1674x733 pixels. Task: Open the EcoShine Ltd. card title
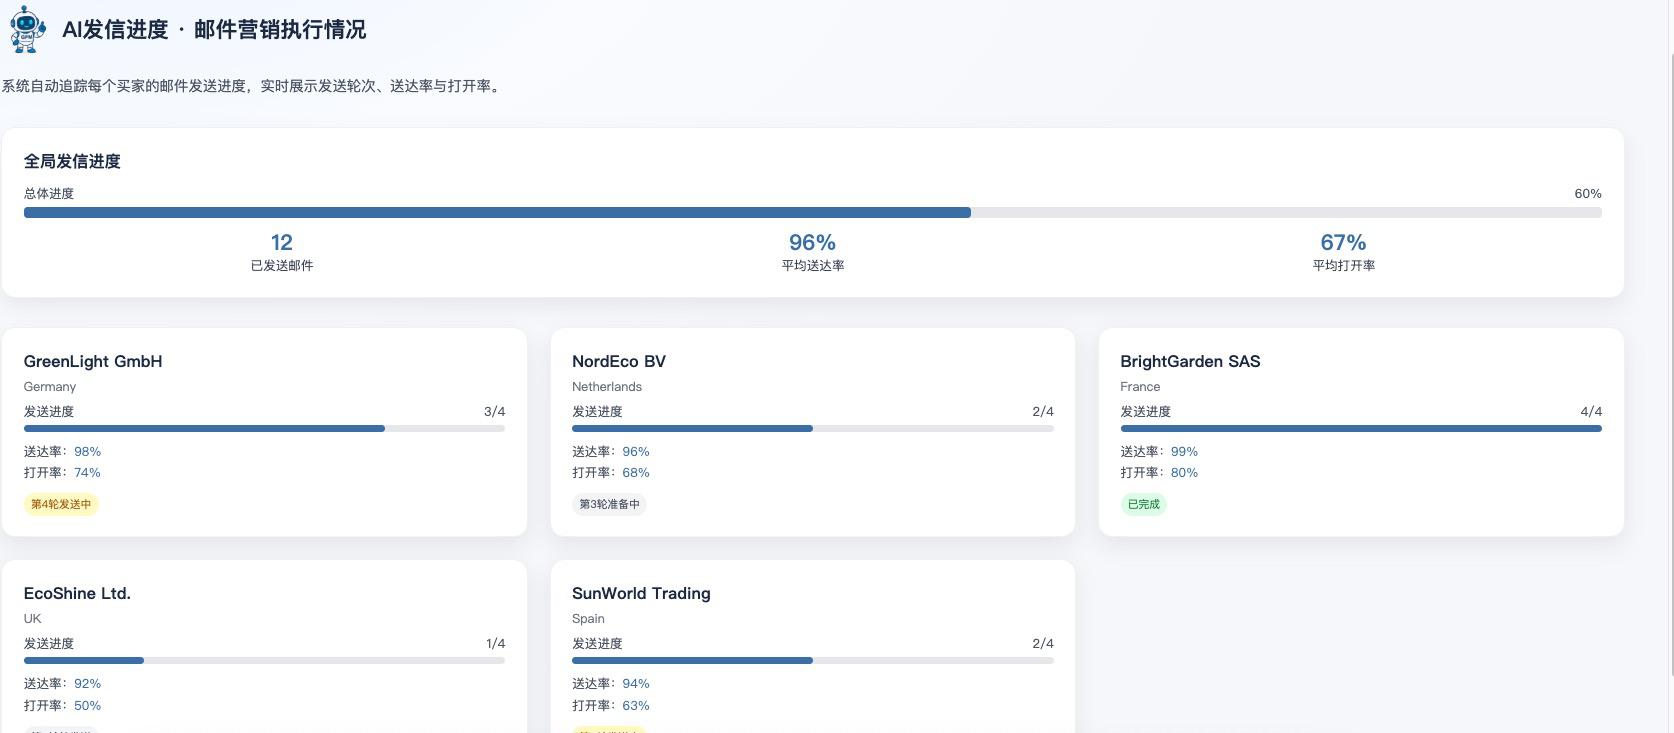pyautogui.click(x=77, y=594)
